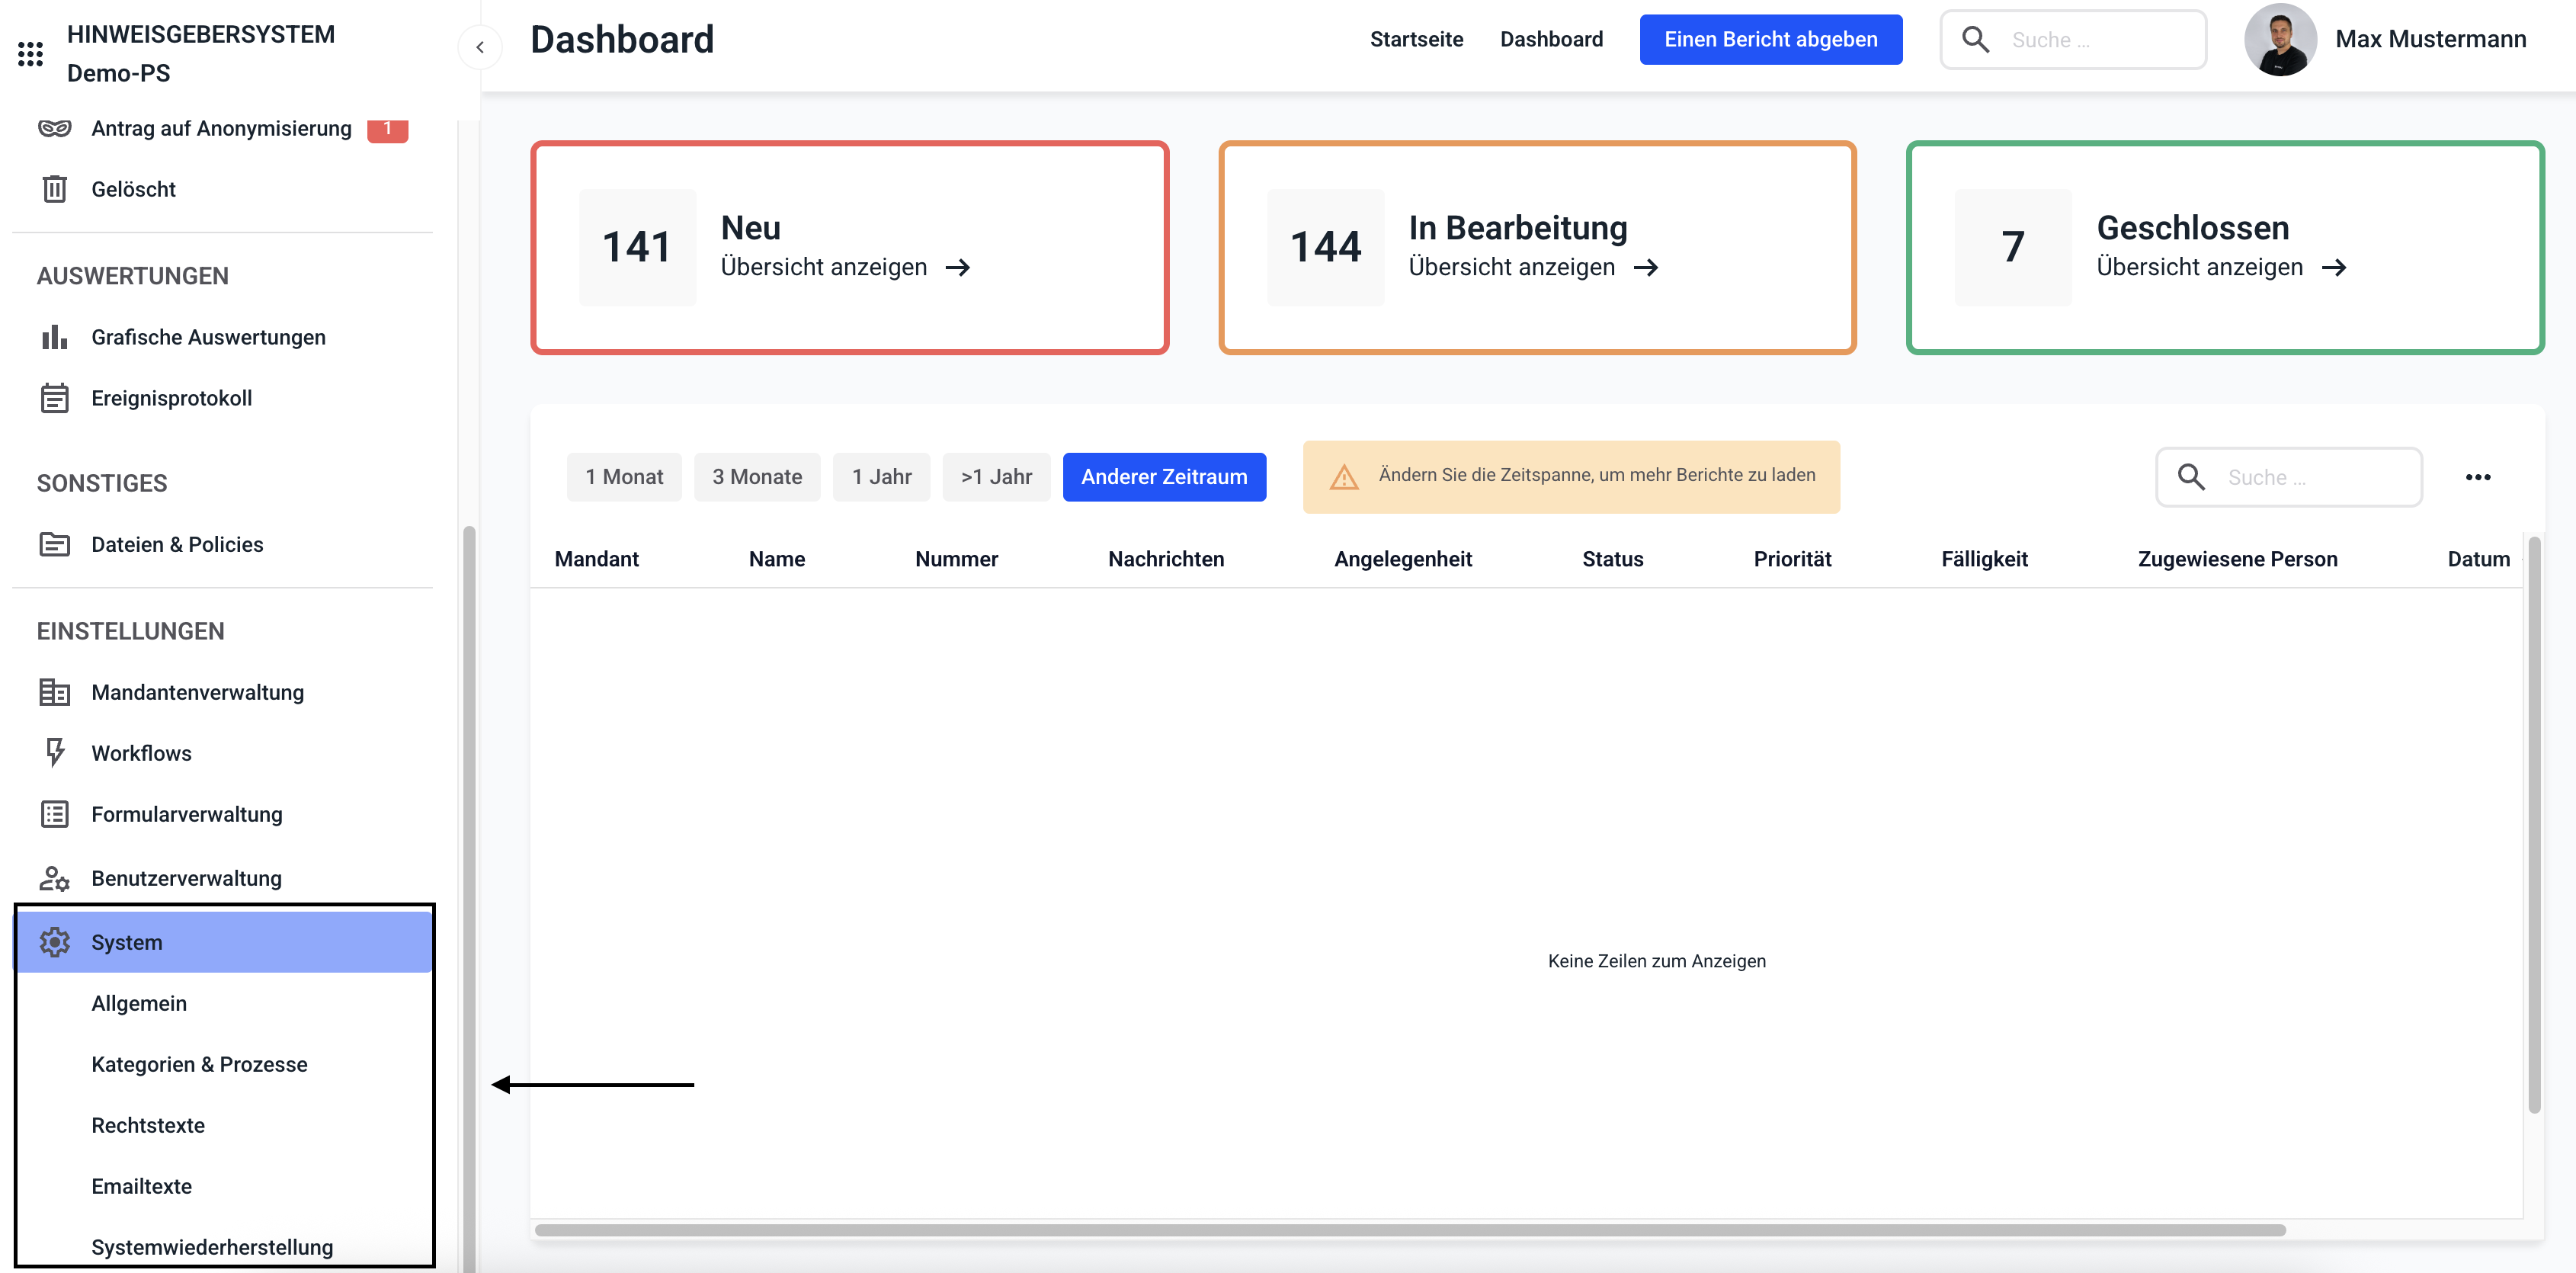The height and width of the screenshot is (1273, 2576).
Task: Click the Antrag auf Anonymisierung mask icon
Action: (54, 128)
